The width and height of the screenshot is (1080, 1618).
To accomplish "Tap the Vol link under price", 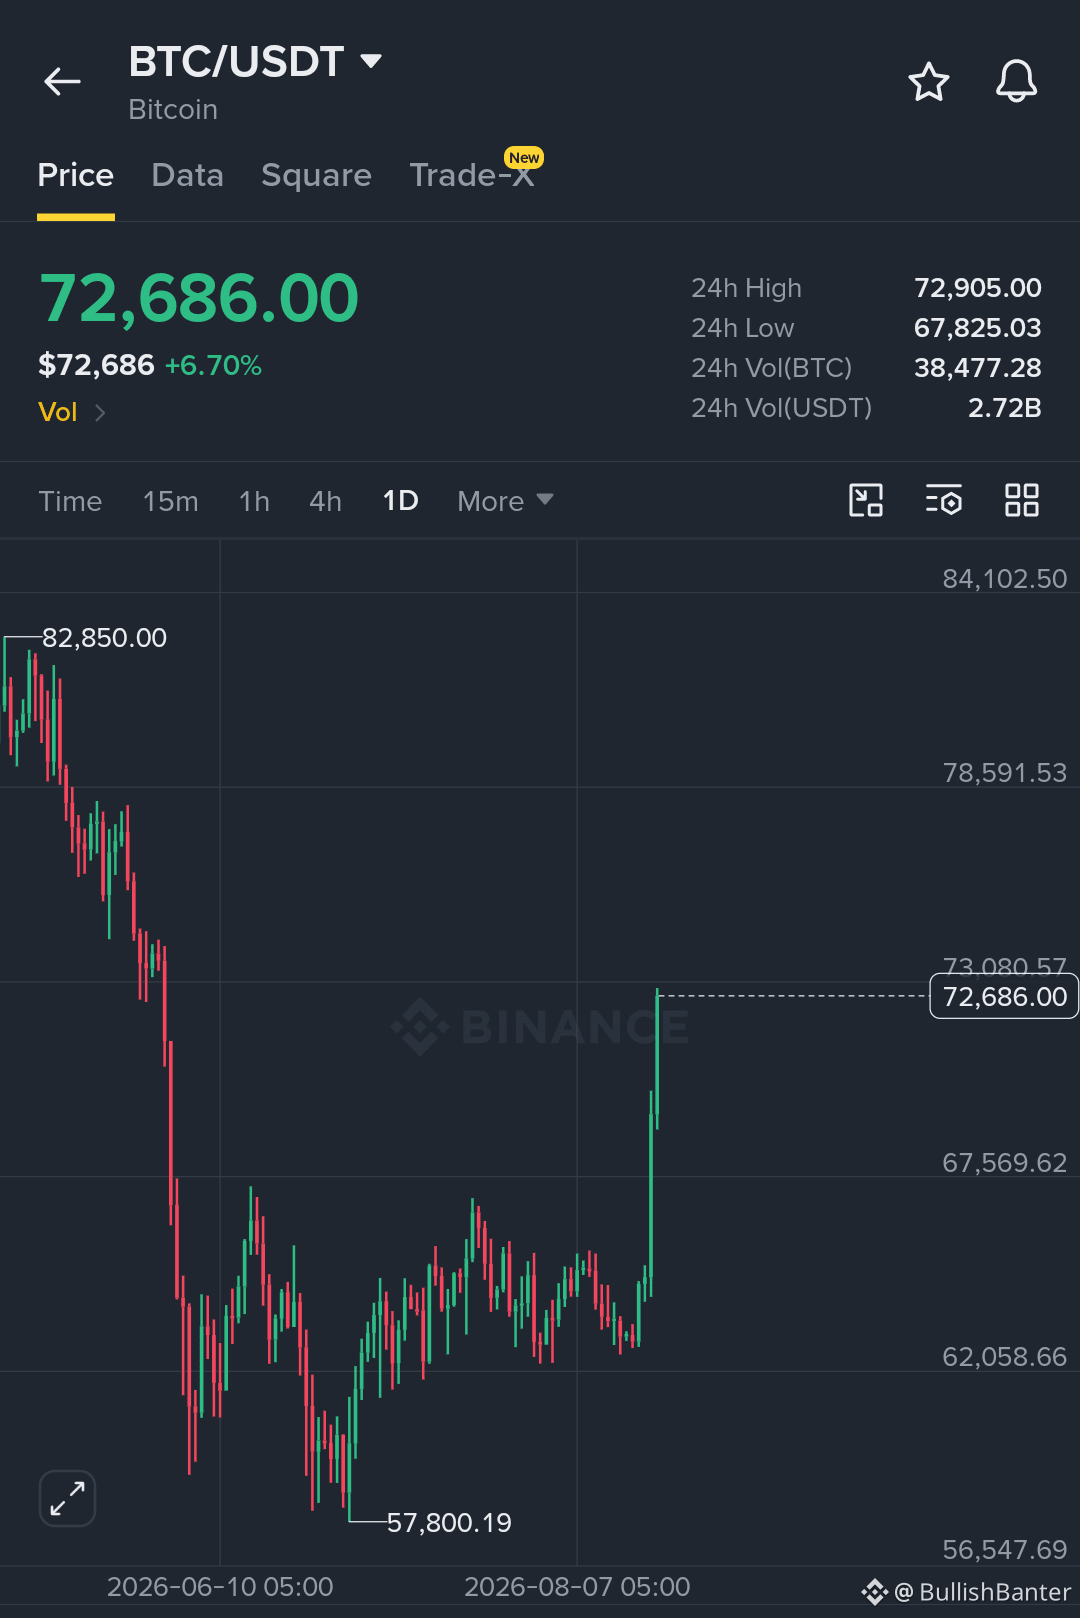I will 57,412.
